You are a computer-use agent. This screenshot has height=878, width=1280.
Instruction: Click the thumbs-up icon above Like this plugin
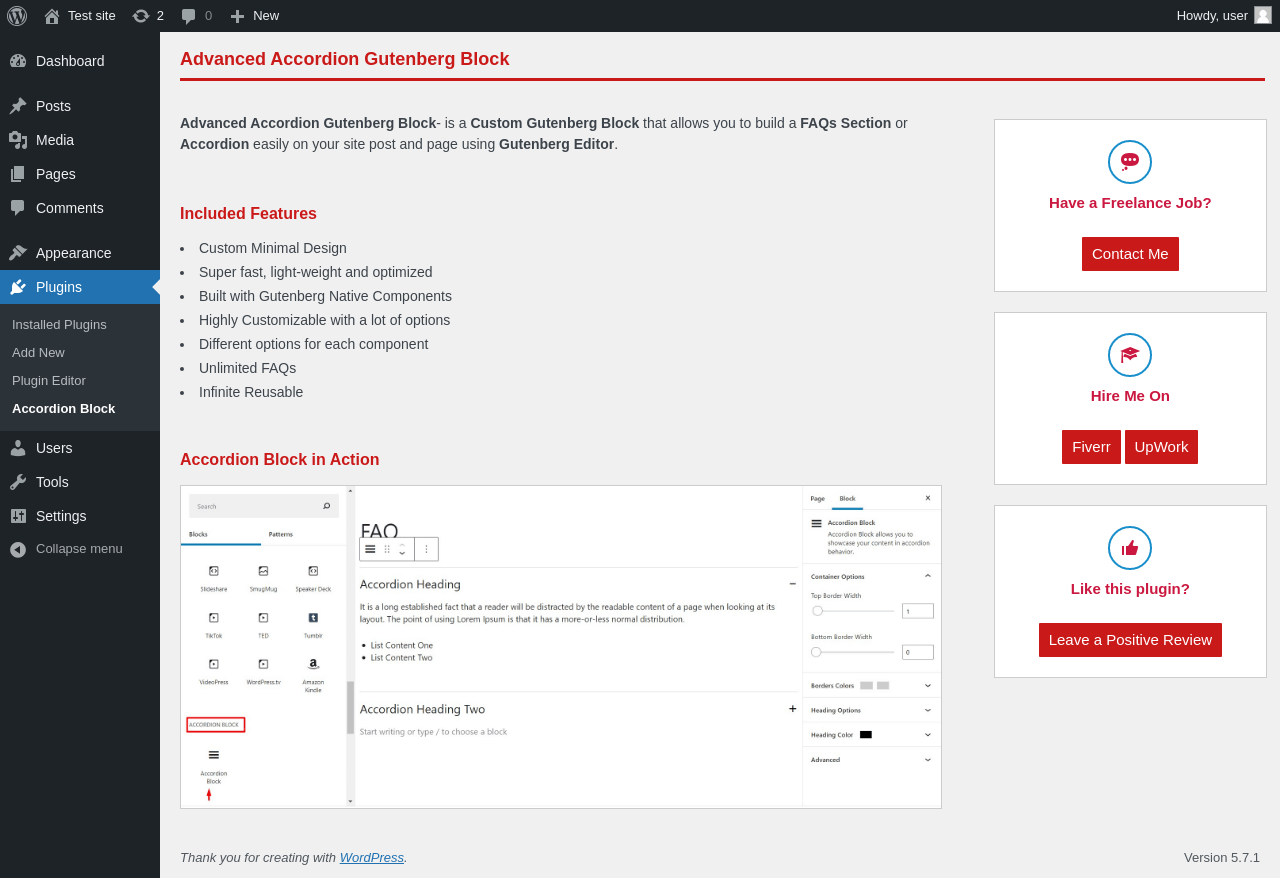pos(1130,548)
